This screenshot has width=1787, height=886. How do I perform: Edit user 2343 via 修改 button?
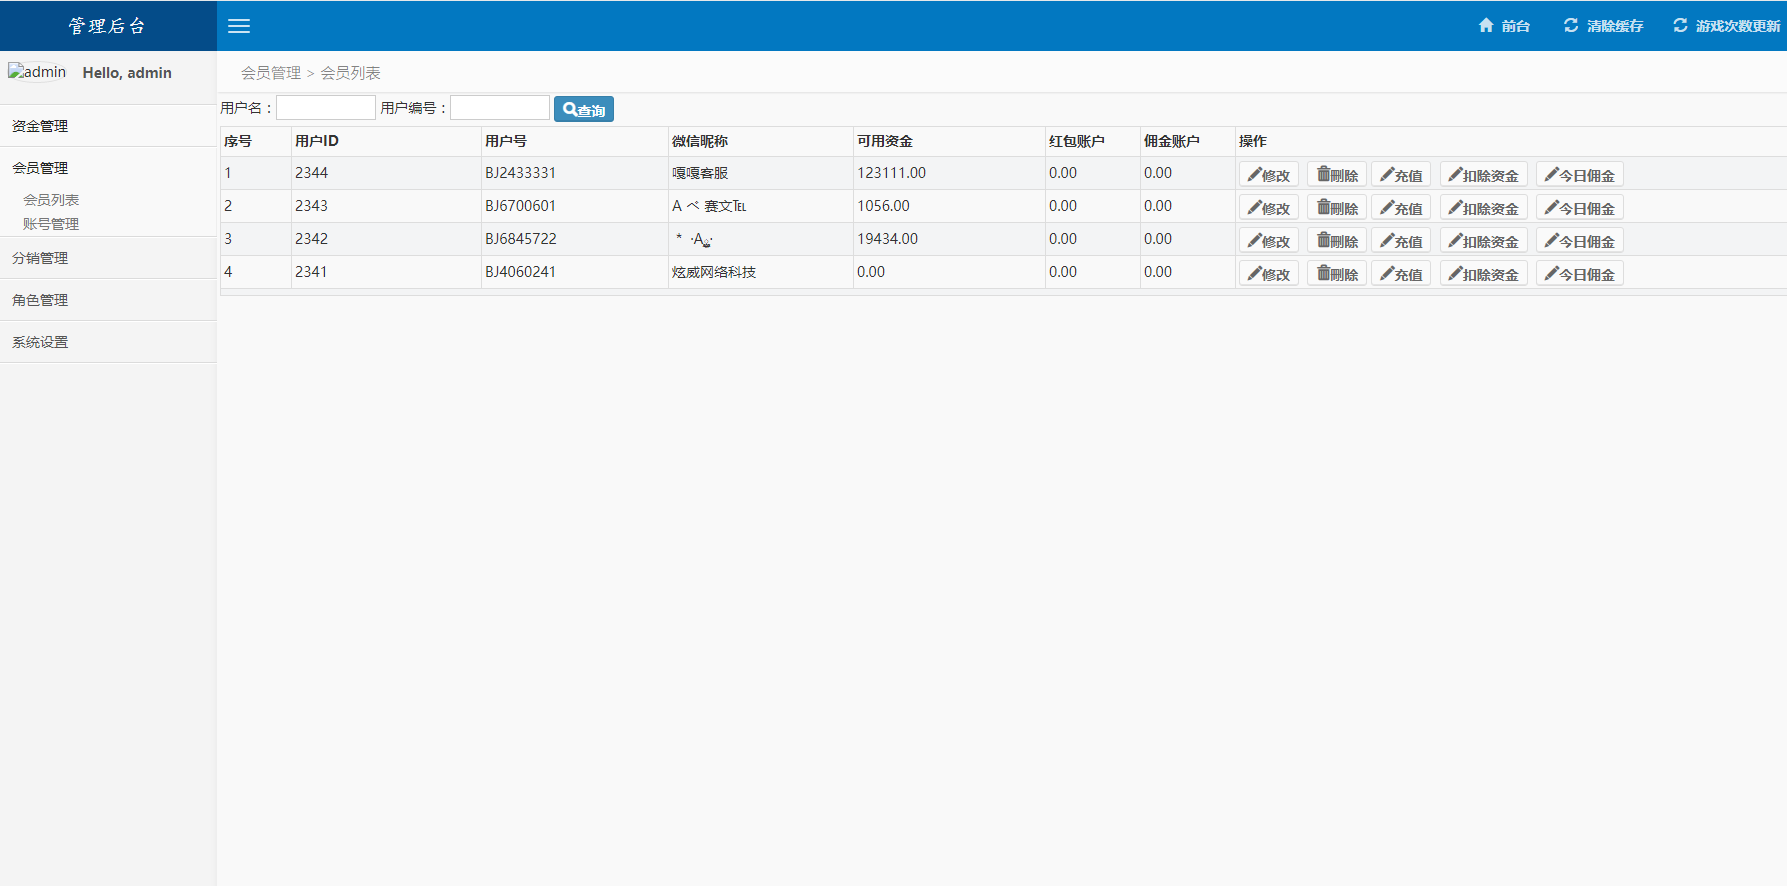(1268, 208)
